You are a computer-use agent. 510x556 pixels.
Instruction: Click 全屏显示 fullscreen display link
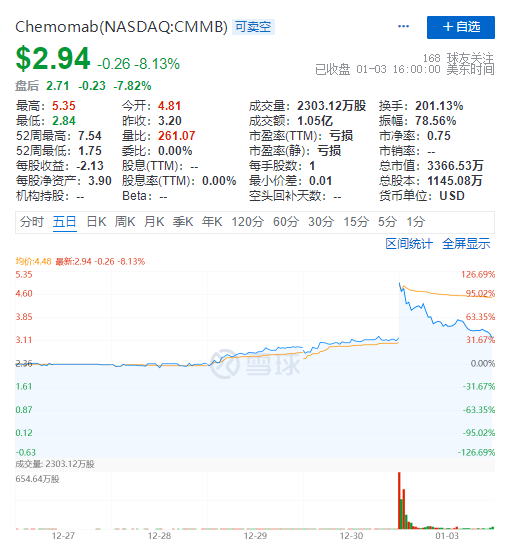(x=466, y=244)
